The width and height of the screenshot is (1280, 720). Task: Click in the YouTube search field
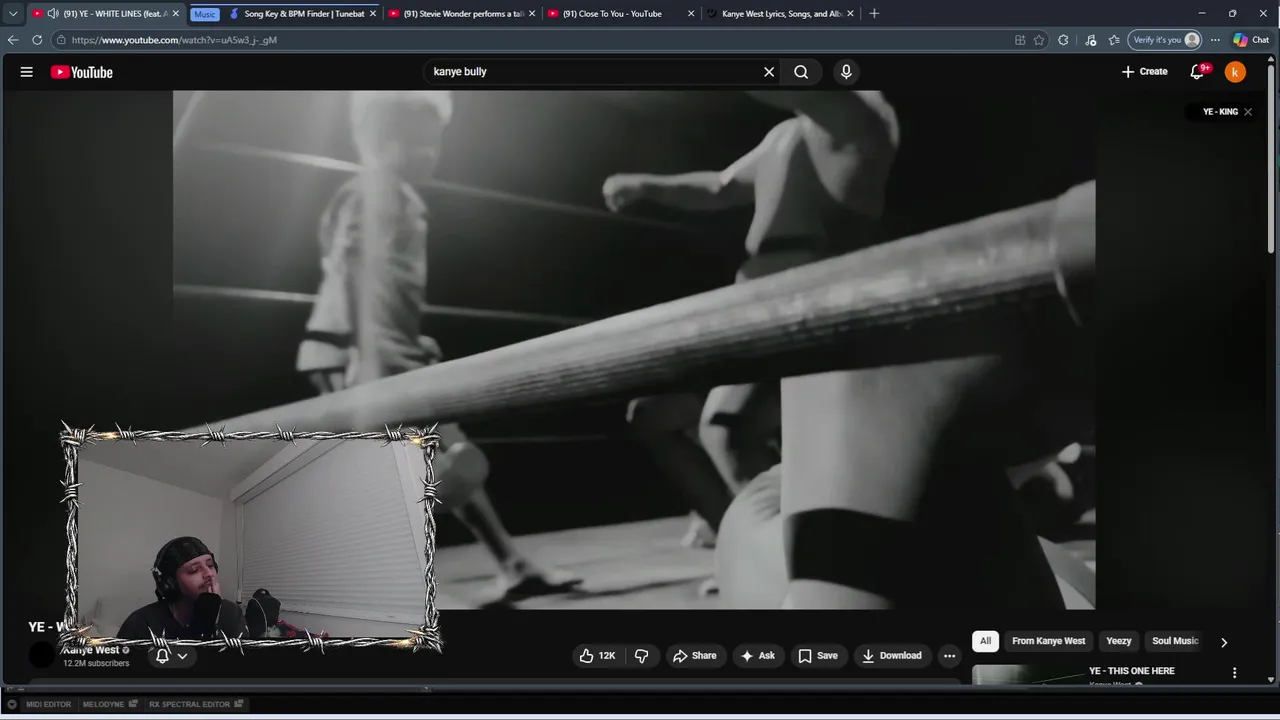point(595,72)
